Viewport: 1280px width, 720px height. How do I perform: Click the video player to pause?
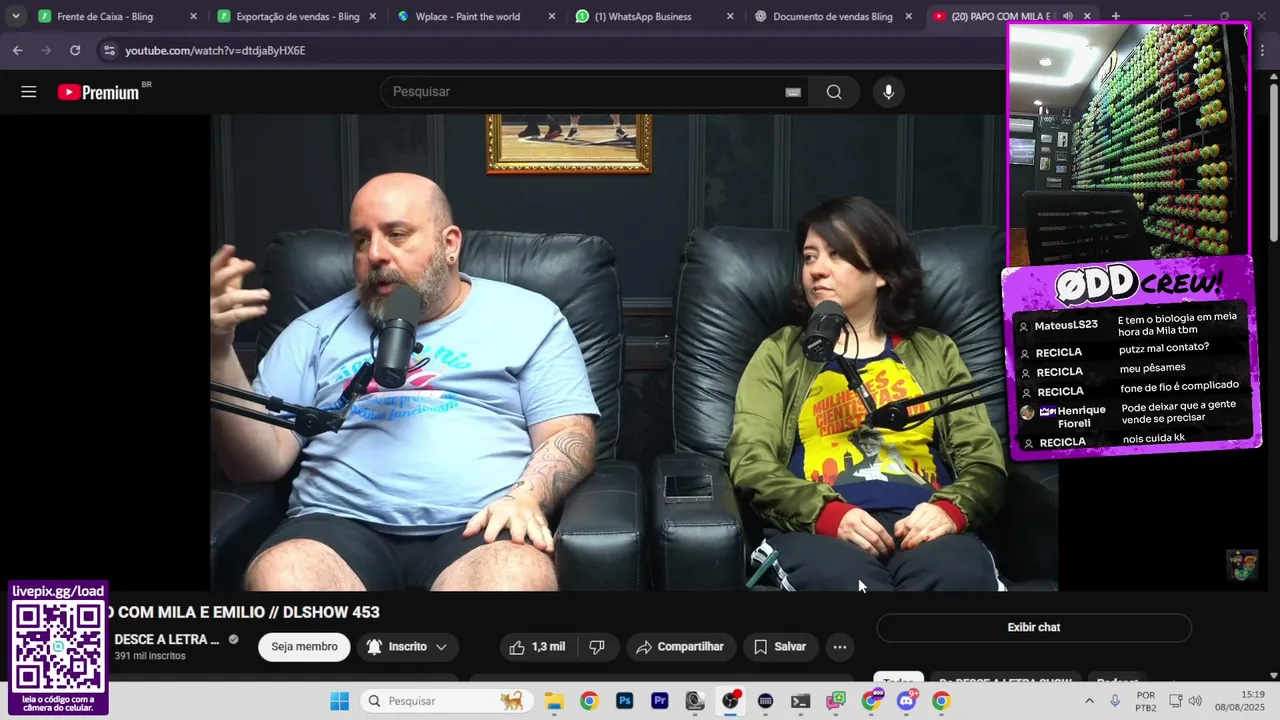634,352
